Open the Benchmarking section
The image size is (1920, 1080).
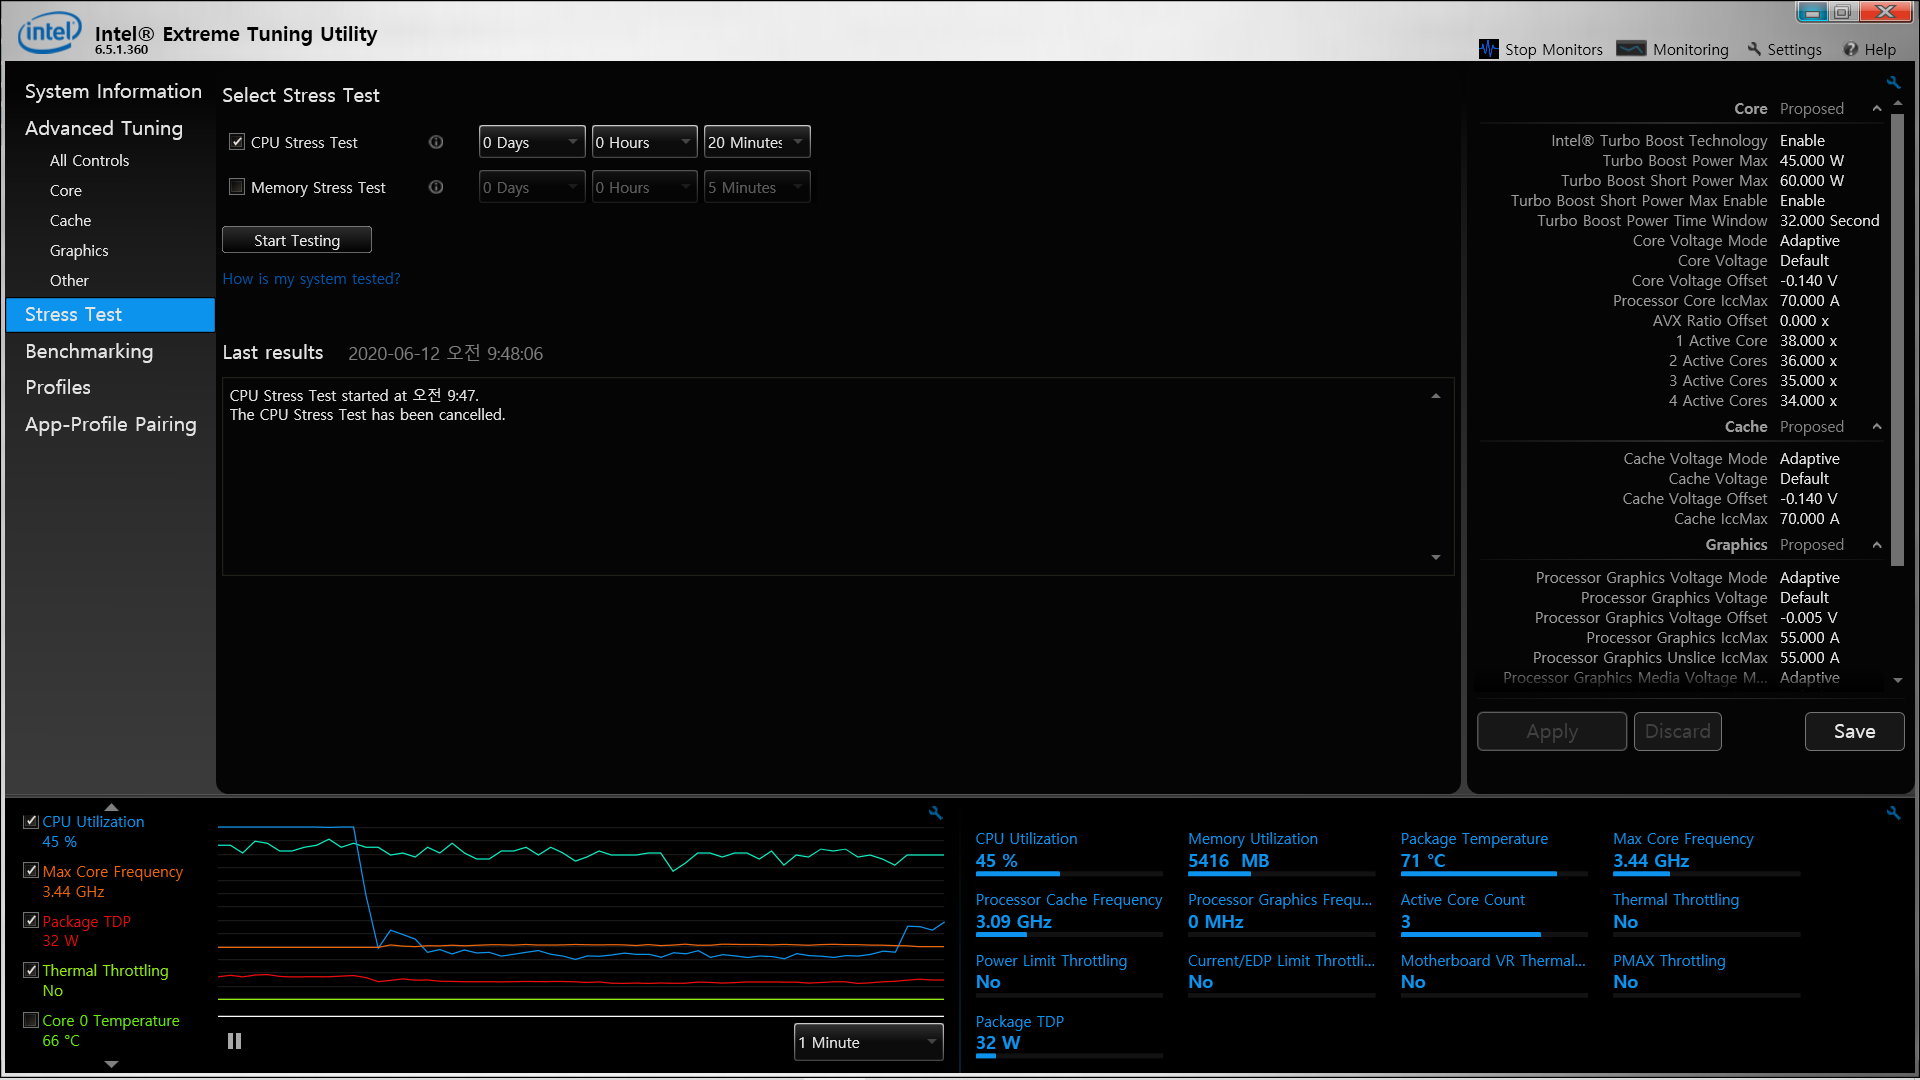point(89,351)
